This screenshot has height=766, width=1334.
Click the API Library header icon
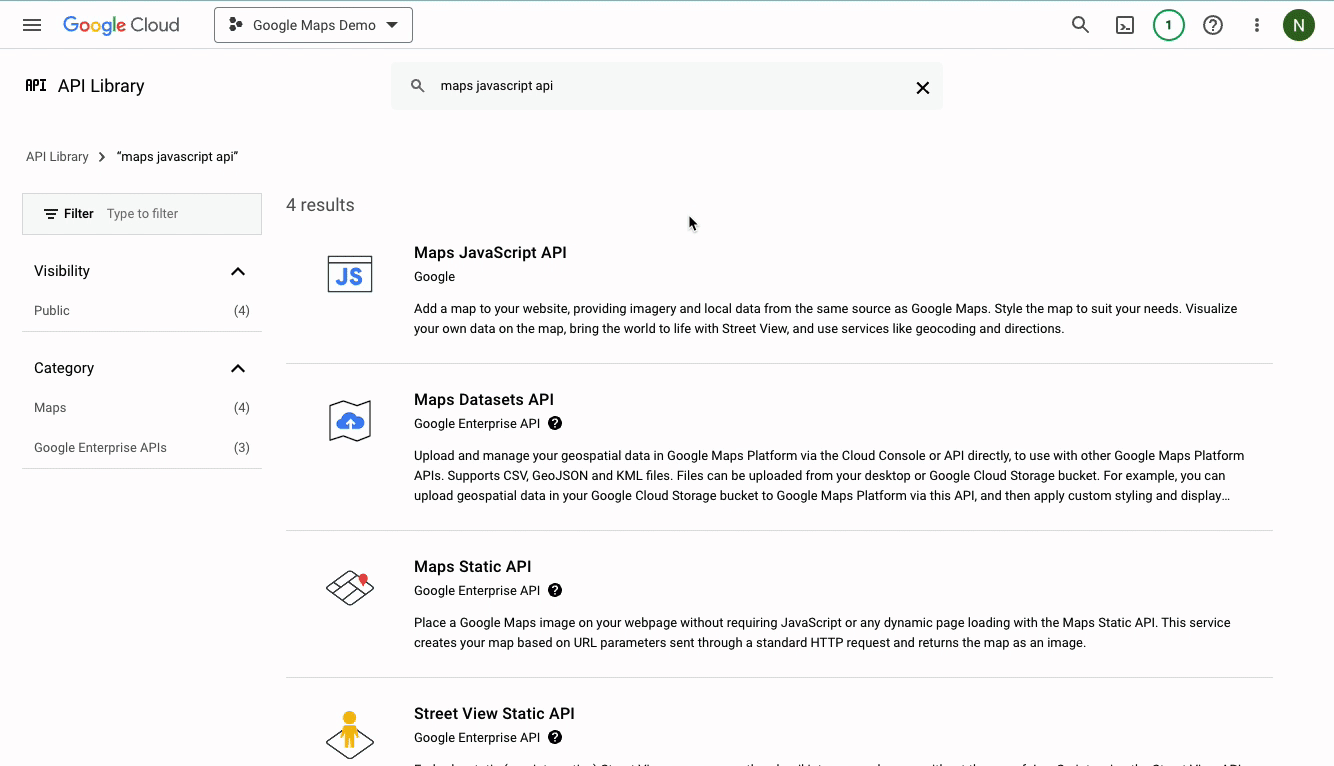(36, 86)
